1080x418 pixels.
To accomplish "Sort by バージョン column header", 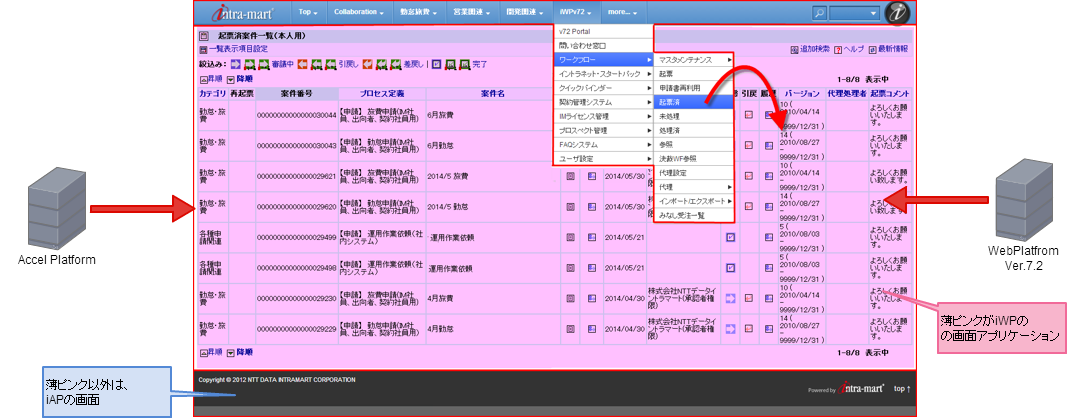I will point(802,94).
